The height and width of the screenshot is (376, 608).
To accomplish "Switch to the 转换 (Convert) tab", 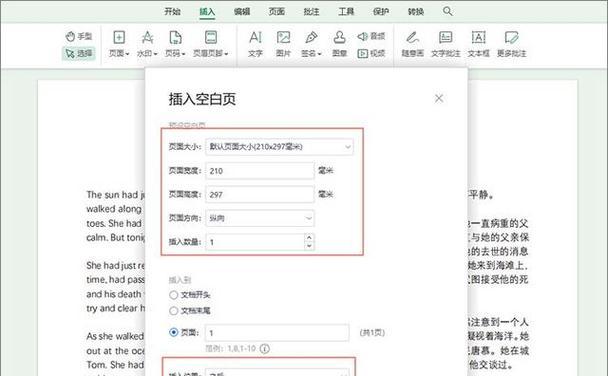I will [x=416, y=12].
